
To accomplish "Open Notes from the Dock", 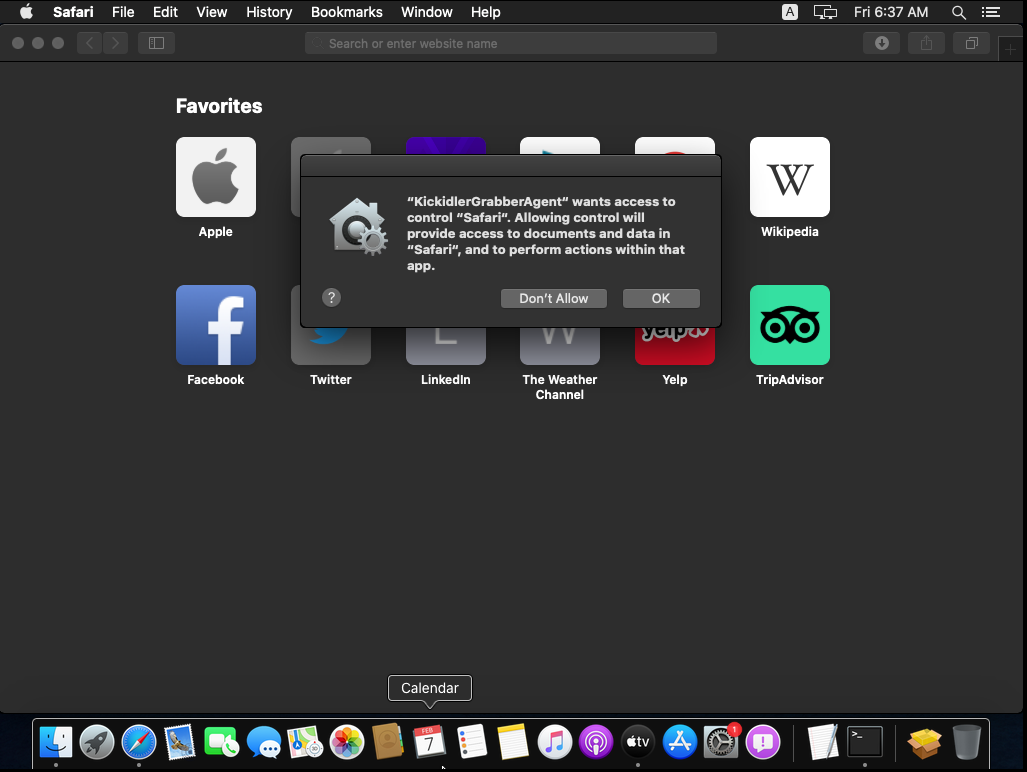I will coord(513,743).
